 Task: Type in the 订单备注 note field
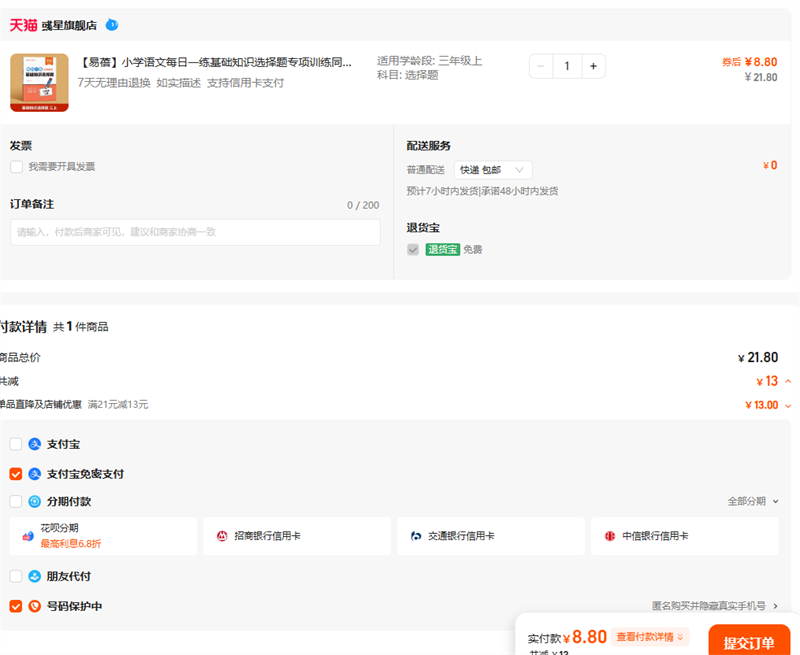195,232
